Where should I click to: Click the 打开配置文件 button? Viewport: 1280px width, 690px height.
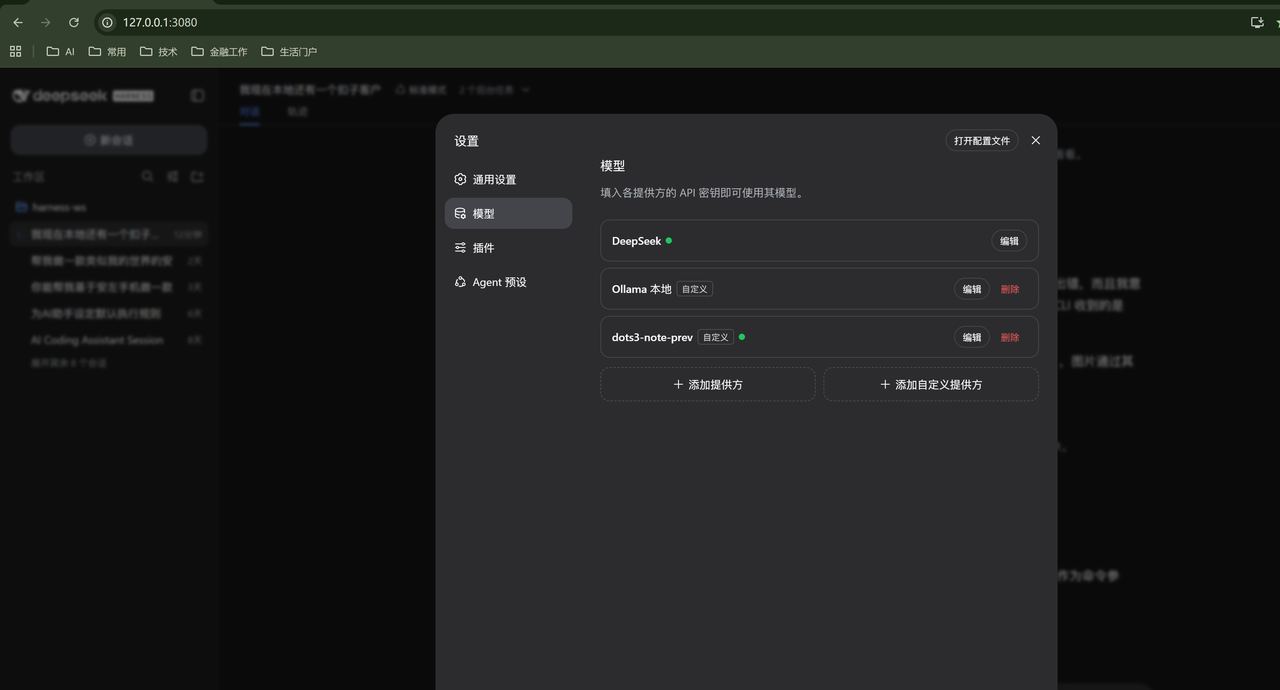pyautogui.click(x=982, y=141)
